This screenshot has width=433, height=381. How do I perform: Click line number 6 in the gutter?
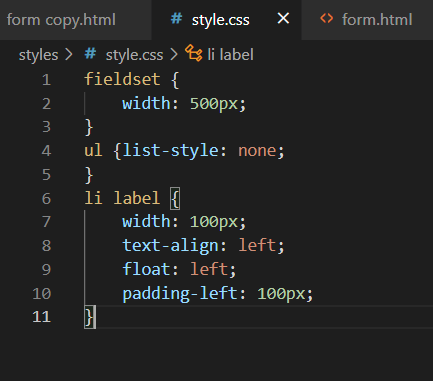pos(46,199)
